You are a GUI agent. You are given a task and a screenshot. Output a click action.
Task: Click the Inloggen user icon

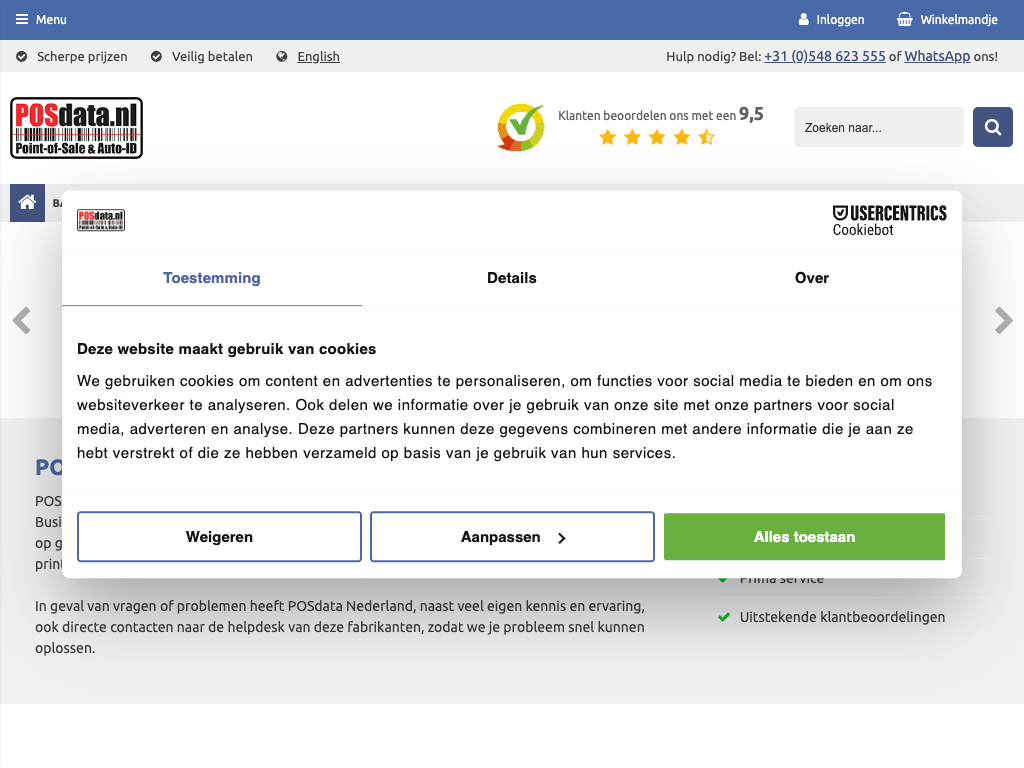pos(803,20)
